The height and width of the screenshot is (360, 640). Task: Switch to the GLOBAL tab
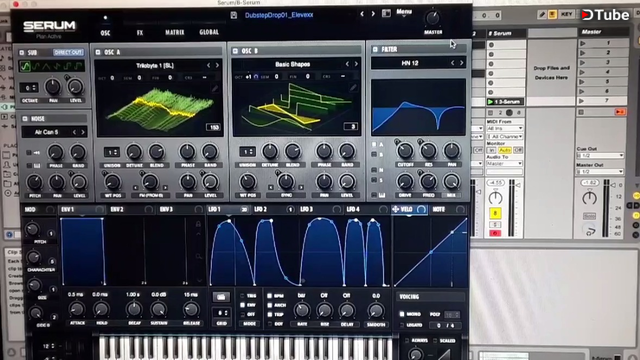[209, 32]
